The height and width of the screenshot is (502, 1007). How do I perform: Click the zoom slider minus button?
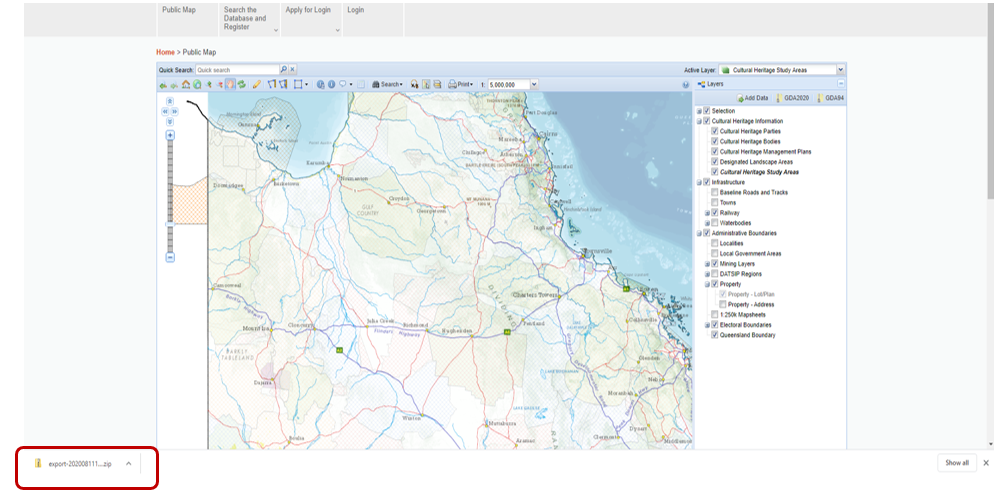coord(170,257)
